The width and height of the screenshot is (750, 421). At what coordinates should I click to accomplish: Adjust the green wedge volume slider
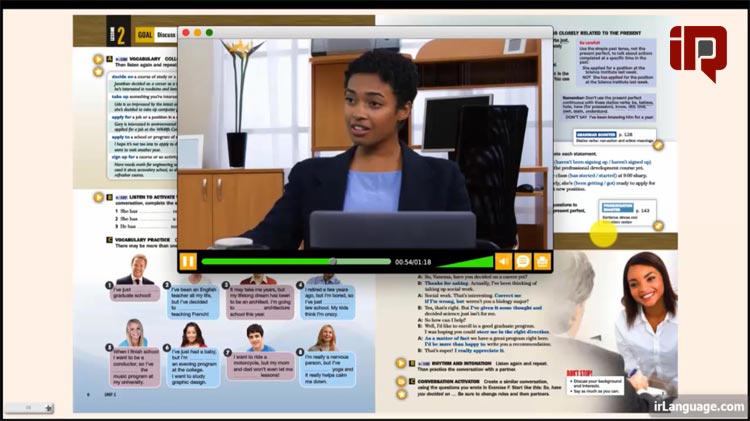click(465, 262)
